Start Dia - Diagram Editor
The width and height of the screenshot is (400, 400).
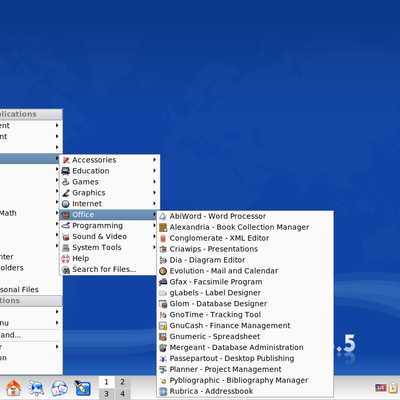(x=245, y=260)
